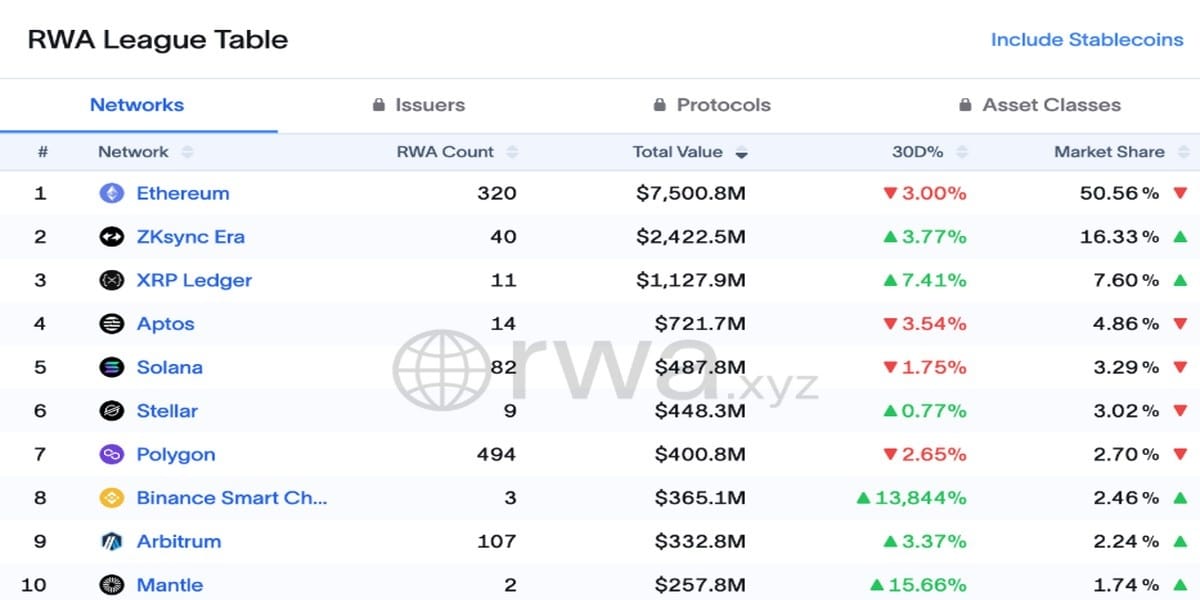Open the Solana network link
This screenshot has height=600, width=1200.
coord(169,367)
